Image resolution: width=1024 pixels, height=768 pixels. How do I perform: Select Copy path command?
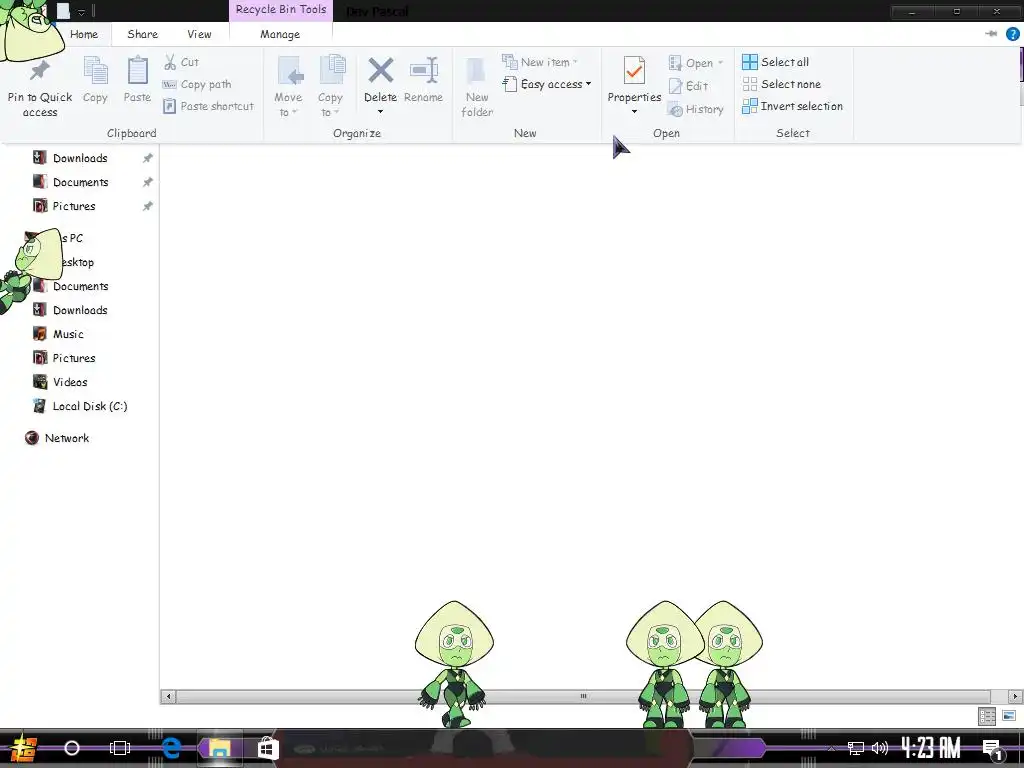click(197, 84)
